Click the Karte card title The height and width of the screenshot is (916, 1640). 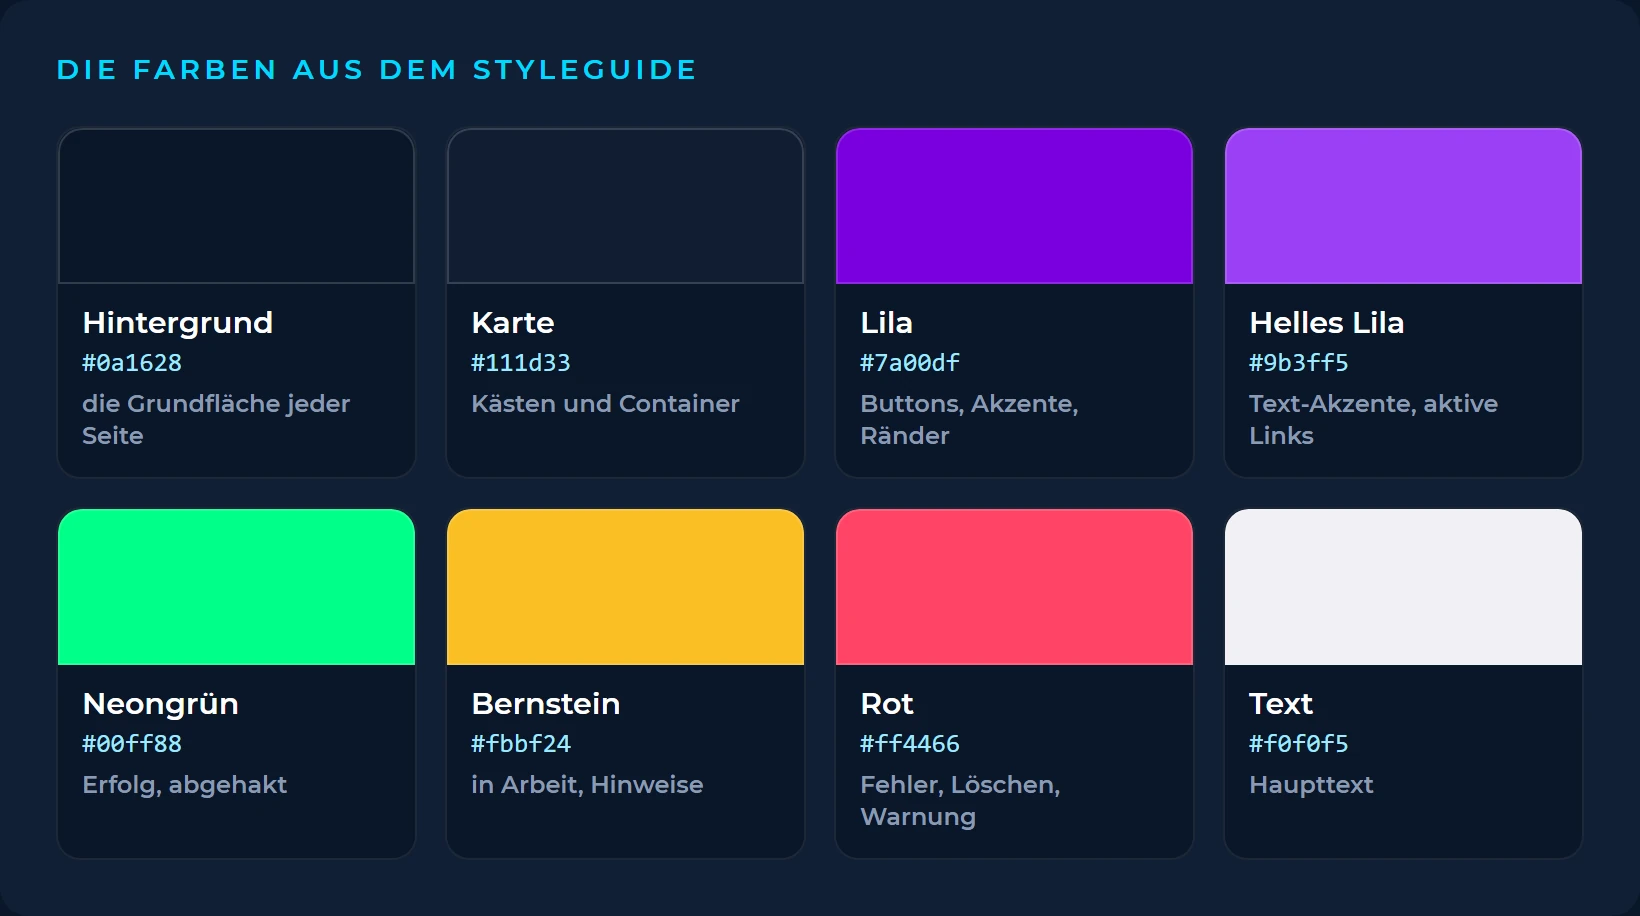[x=513, y=323]
